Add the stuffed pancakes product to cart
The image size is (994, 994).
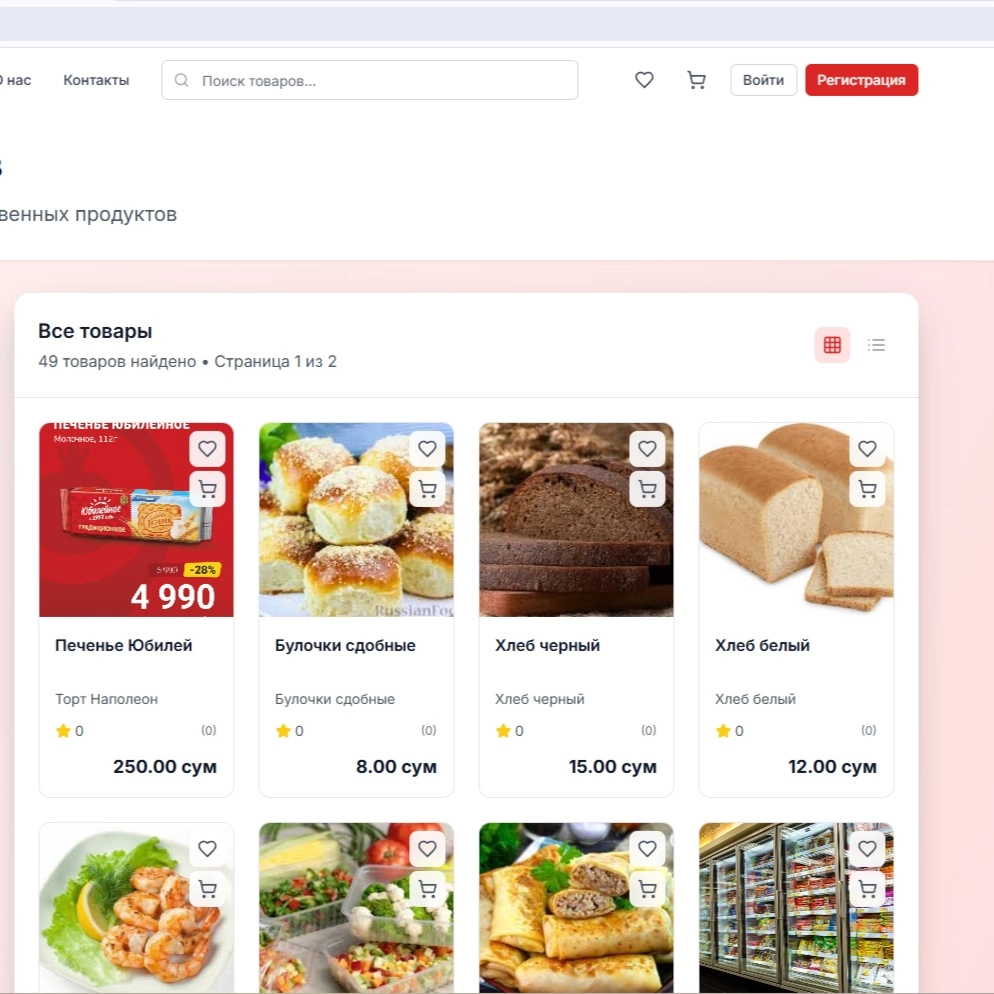[647, 889]
